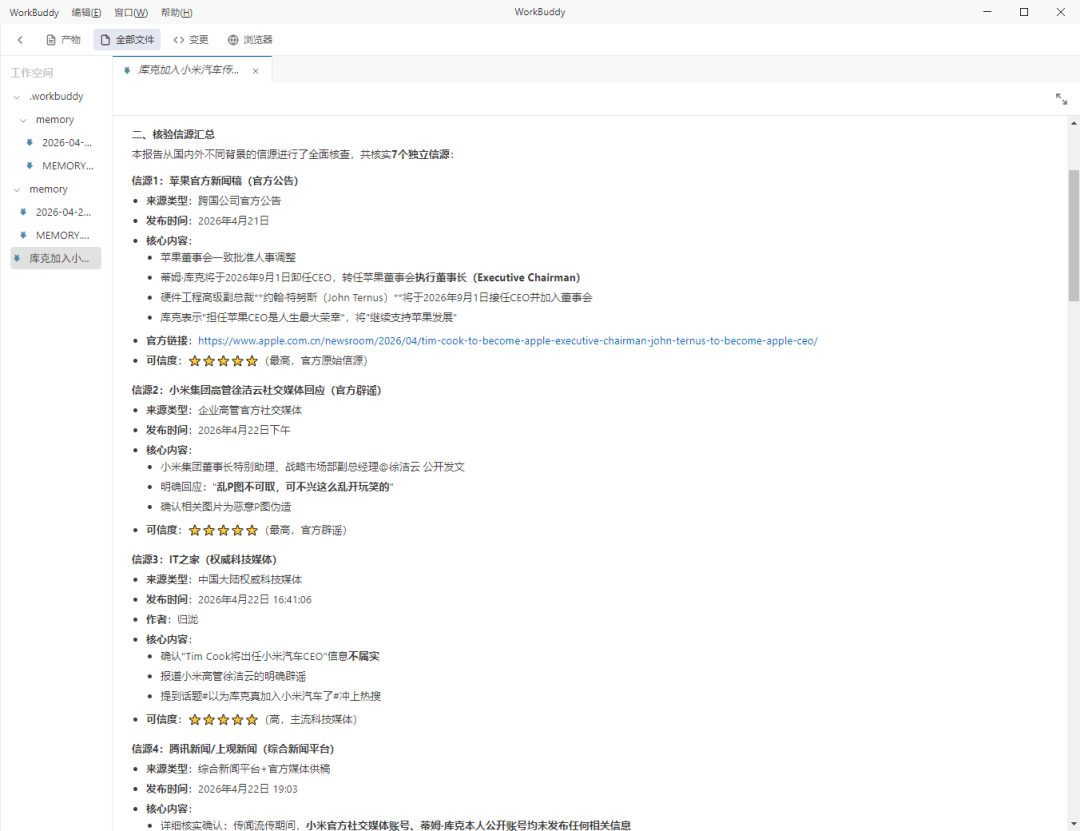Click the text 作者：归泷
The height and width of the screenshot is (831, 1080).
coord(172,620)
